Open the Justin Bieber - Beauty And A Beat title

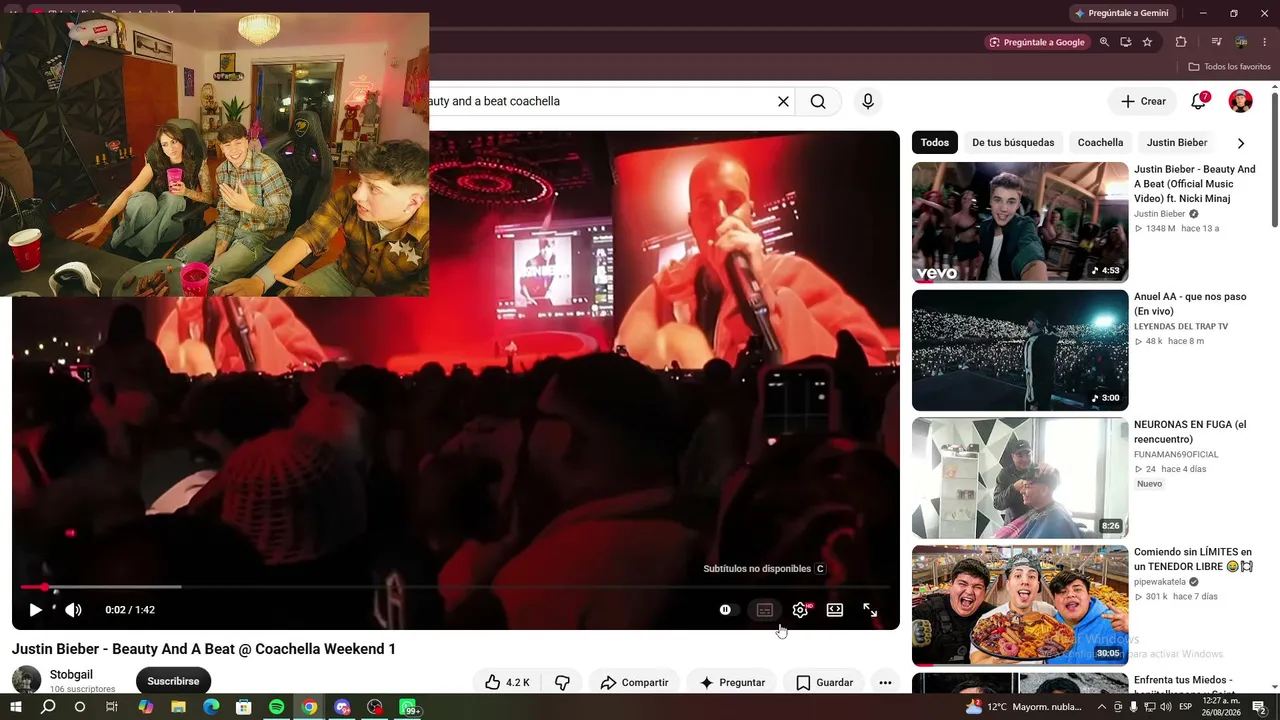click(1195, 184)
